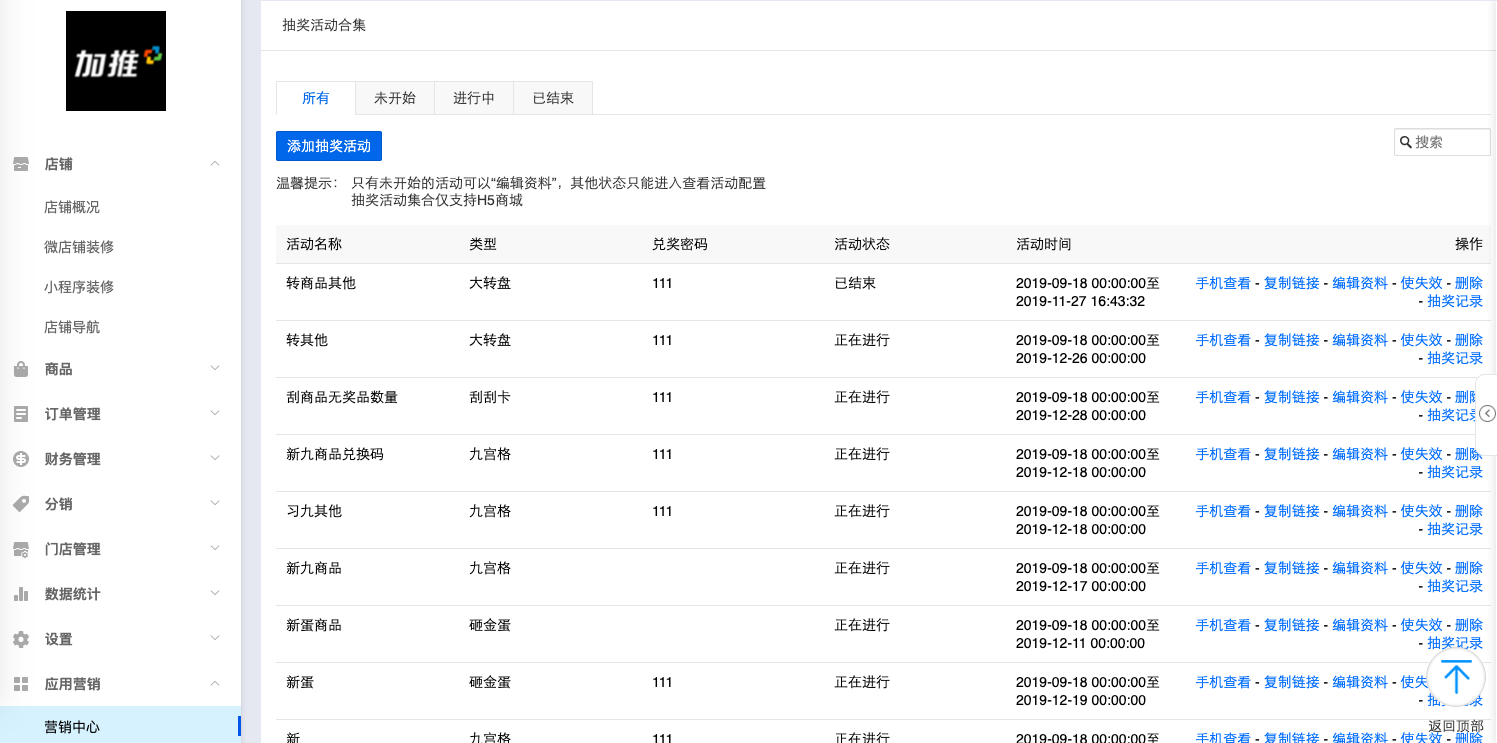Open 店铺概况 in sidebar
This screenshot has width=1497, height=743.
(72, 207)
